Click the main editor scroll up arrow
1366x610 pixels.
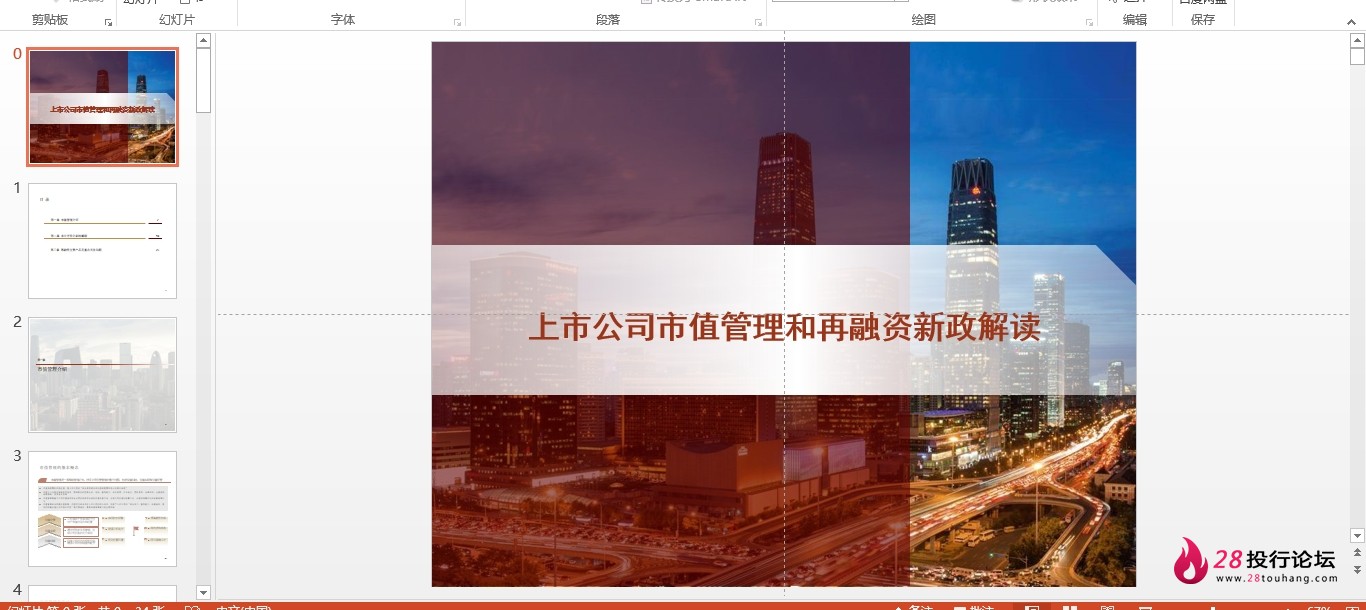point(1357,40)
